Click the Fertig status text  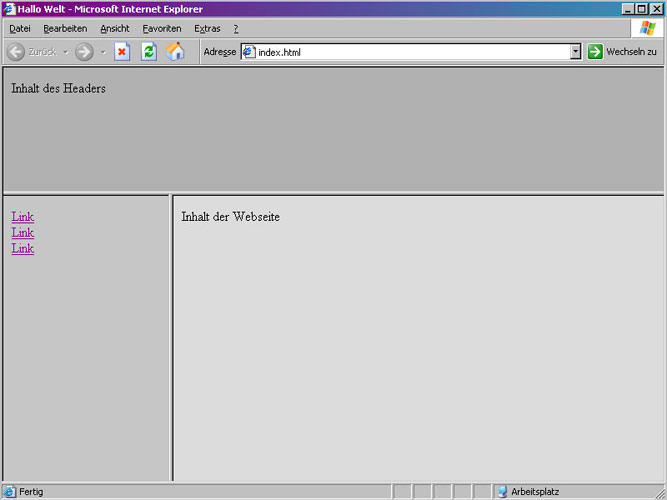[31, 492]
